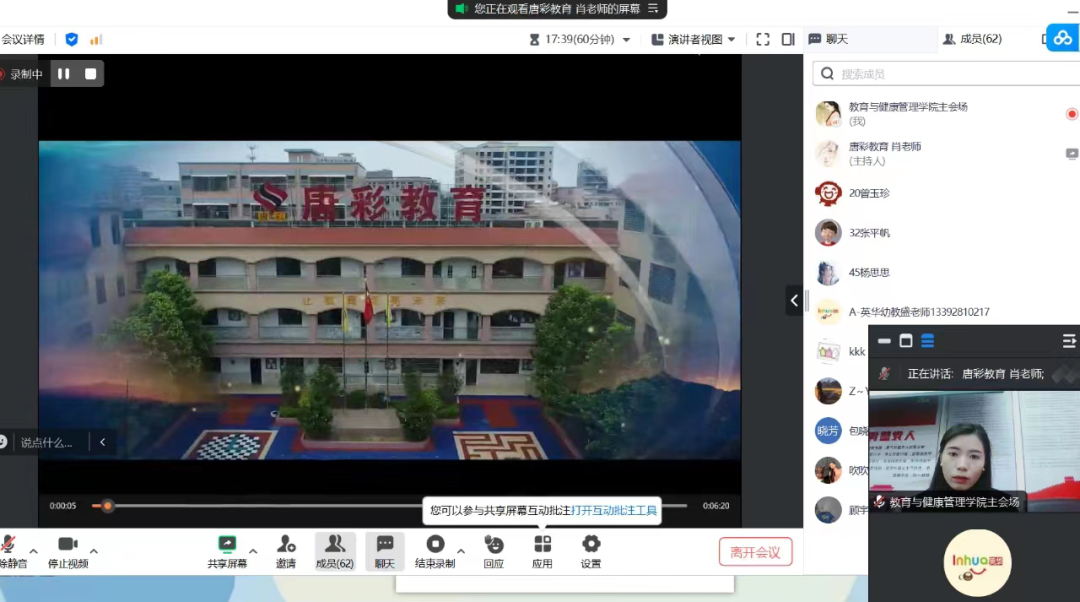Open the meeting timer dropdown arrow

(x=627, y=40)
